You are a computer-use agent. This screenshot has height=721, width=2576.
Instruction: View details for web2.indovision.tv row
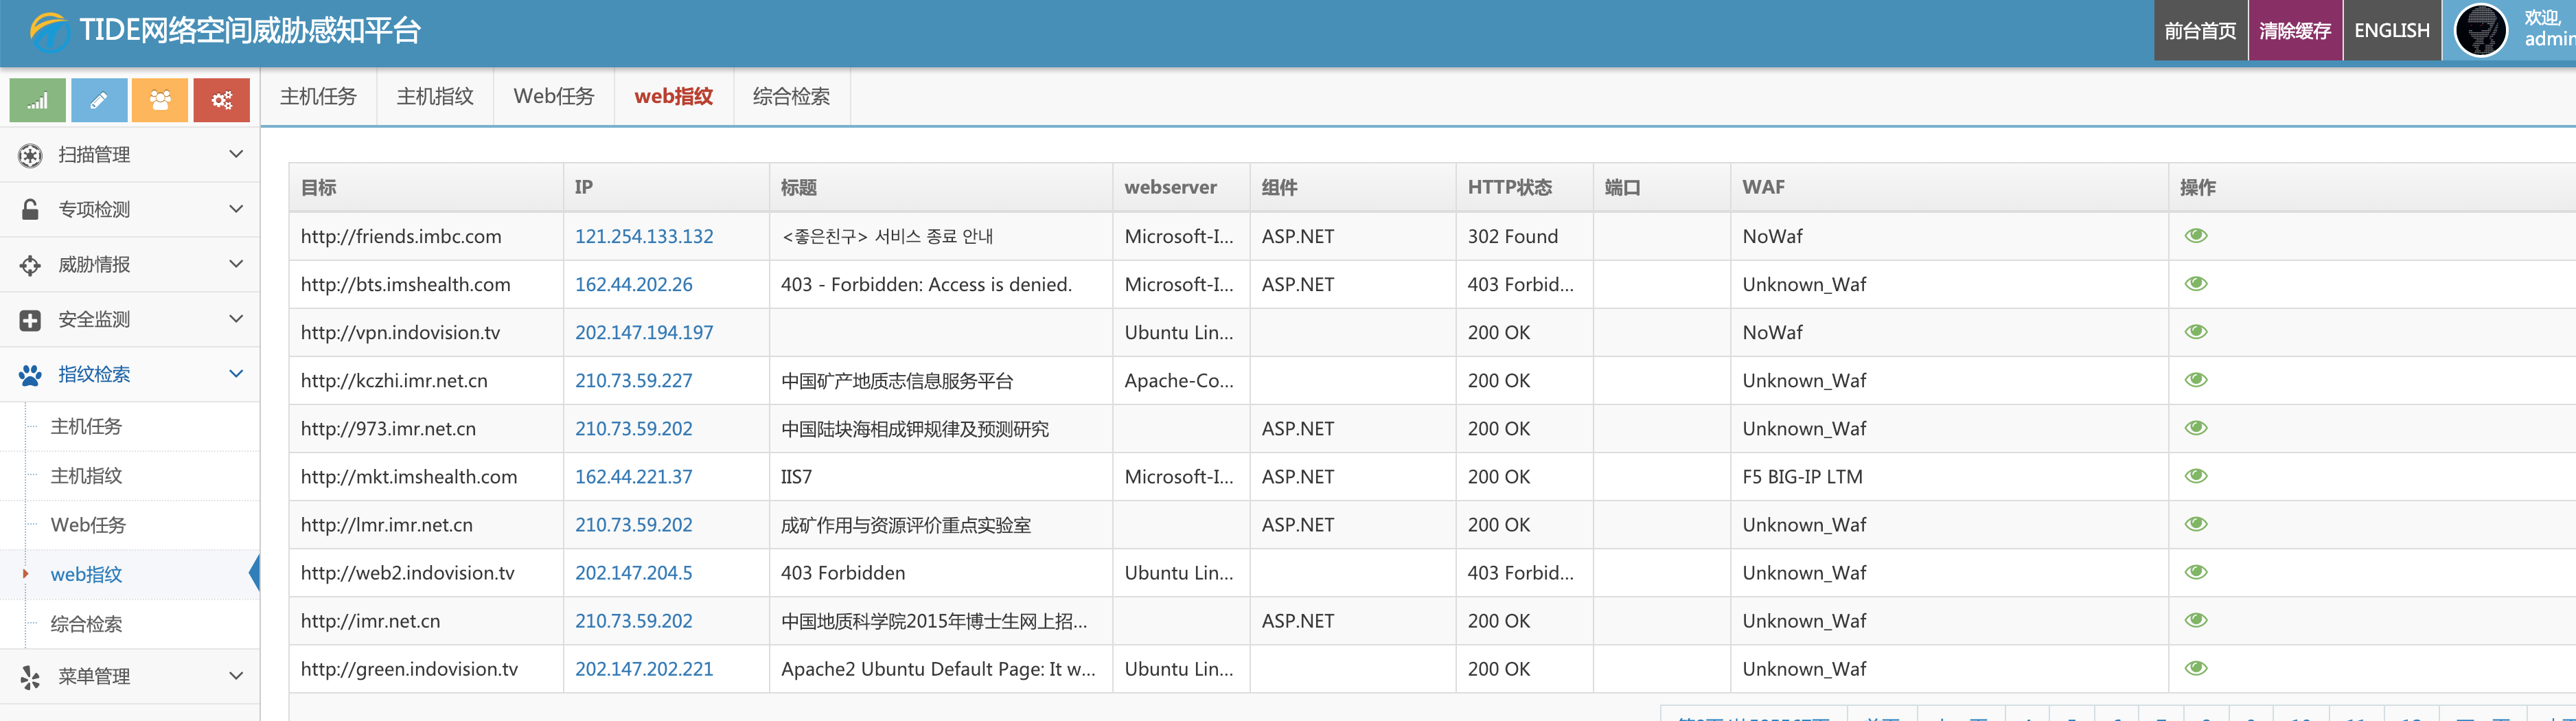tap(2196, 572)
